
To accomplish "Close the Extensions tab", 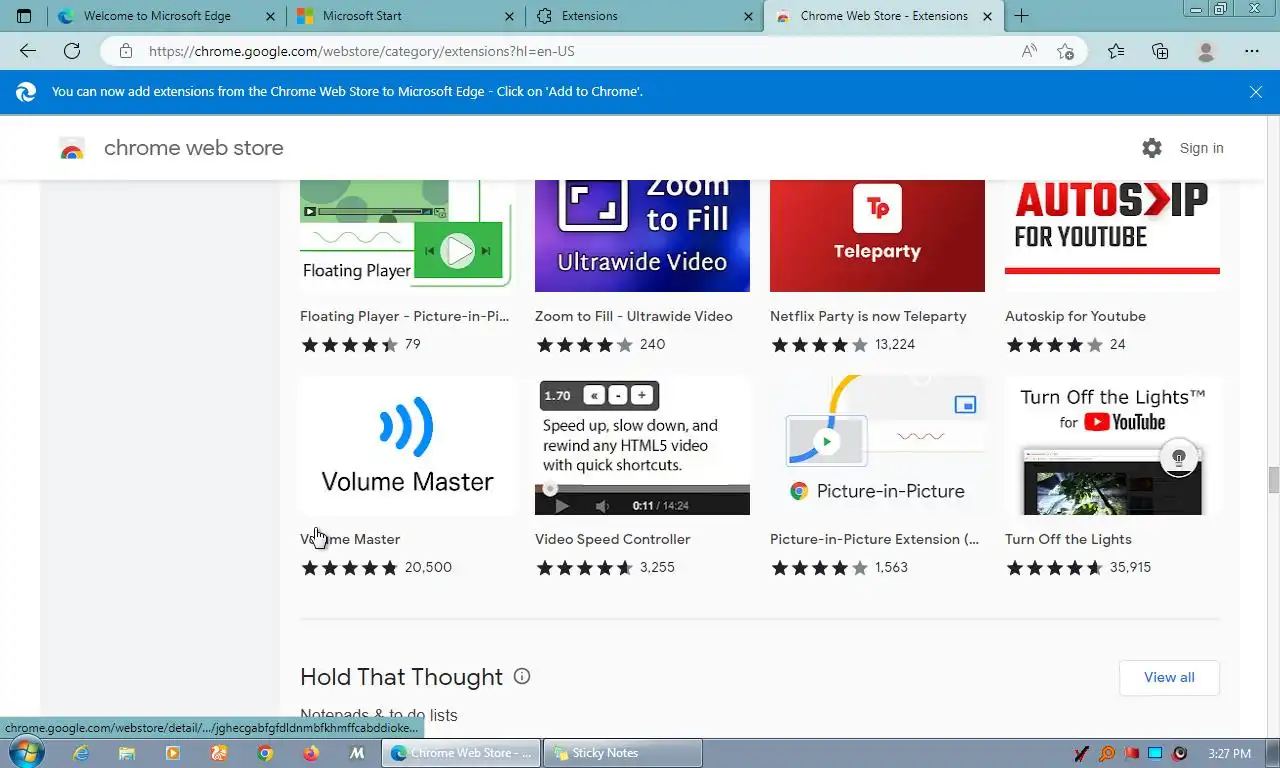I will click(x=749, y=16).
